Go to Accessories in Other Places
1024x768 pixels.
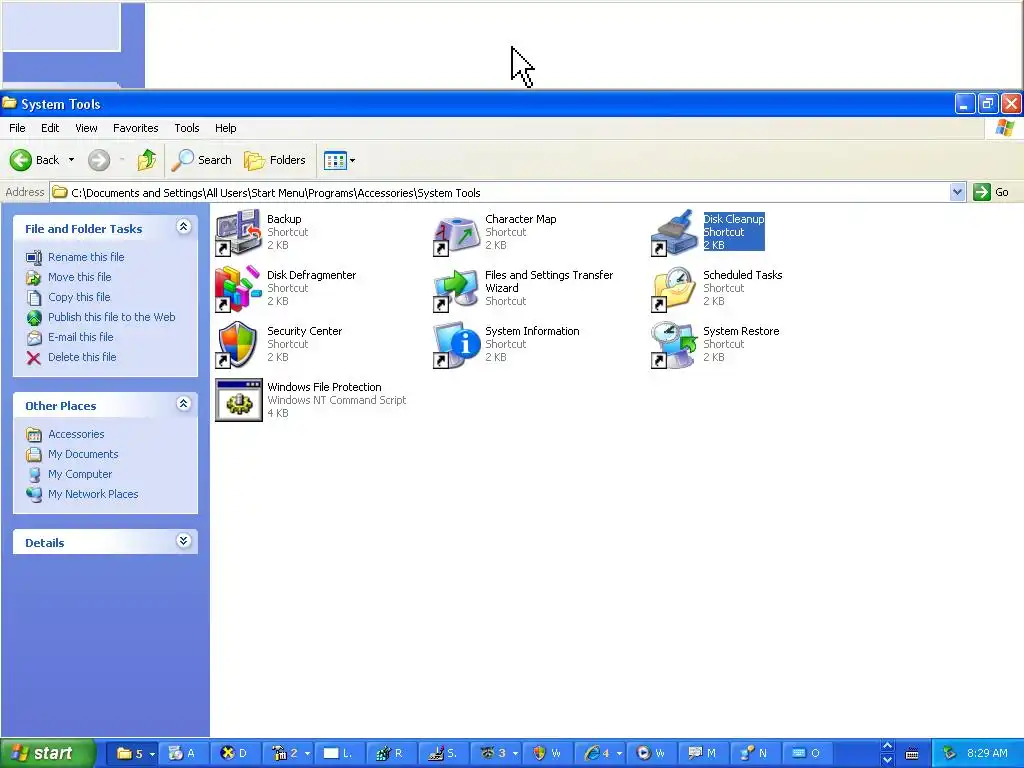click(76, 434)
